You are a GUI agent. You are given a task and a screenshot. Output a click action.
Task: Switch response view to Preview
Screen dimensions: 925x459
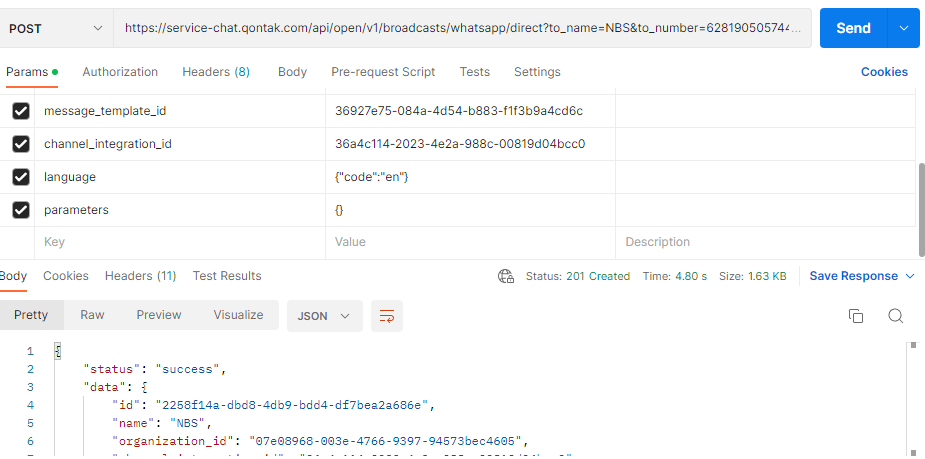(159, 315)
